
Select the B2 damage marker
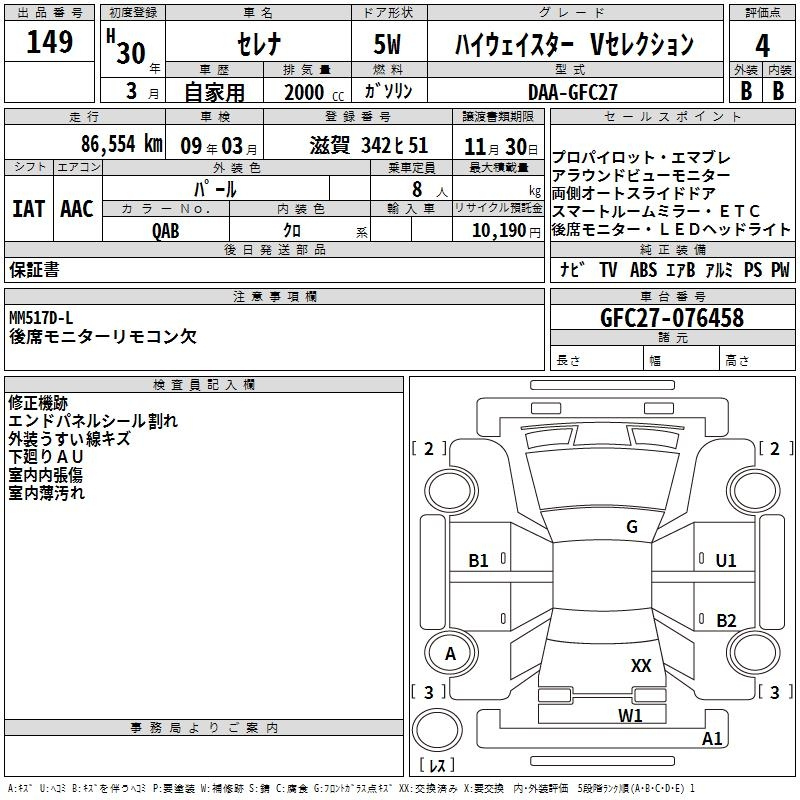pos(726,620)
